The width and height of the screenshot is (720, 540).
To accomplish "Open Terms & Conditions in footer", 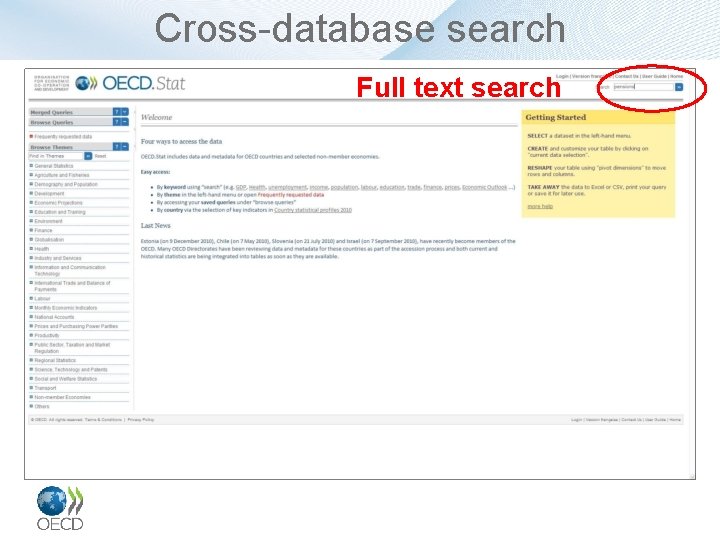I will (103, 420).
